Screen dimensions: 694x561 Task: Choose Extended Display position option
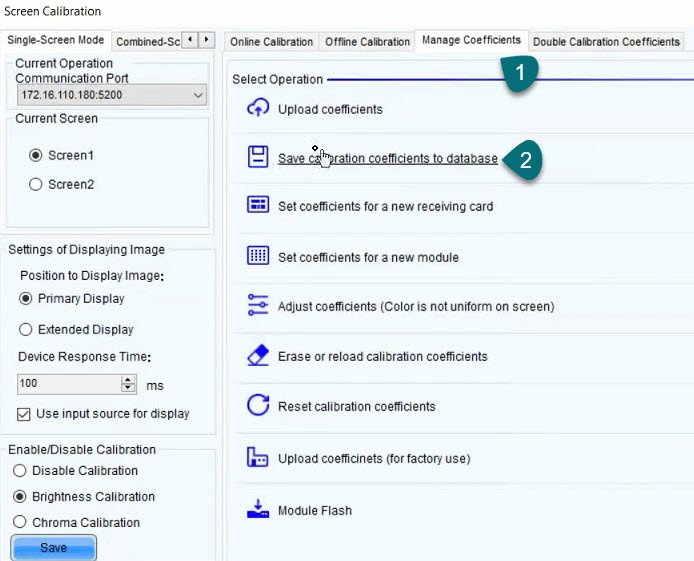(x=26, y=329)
